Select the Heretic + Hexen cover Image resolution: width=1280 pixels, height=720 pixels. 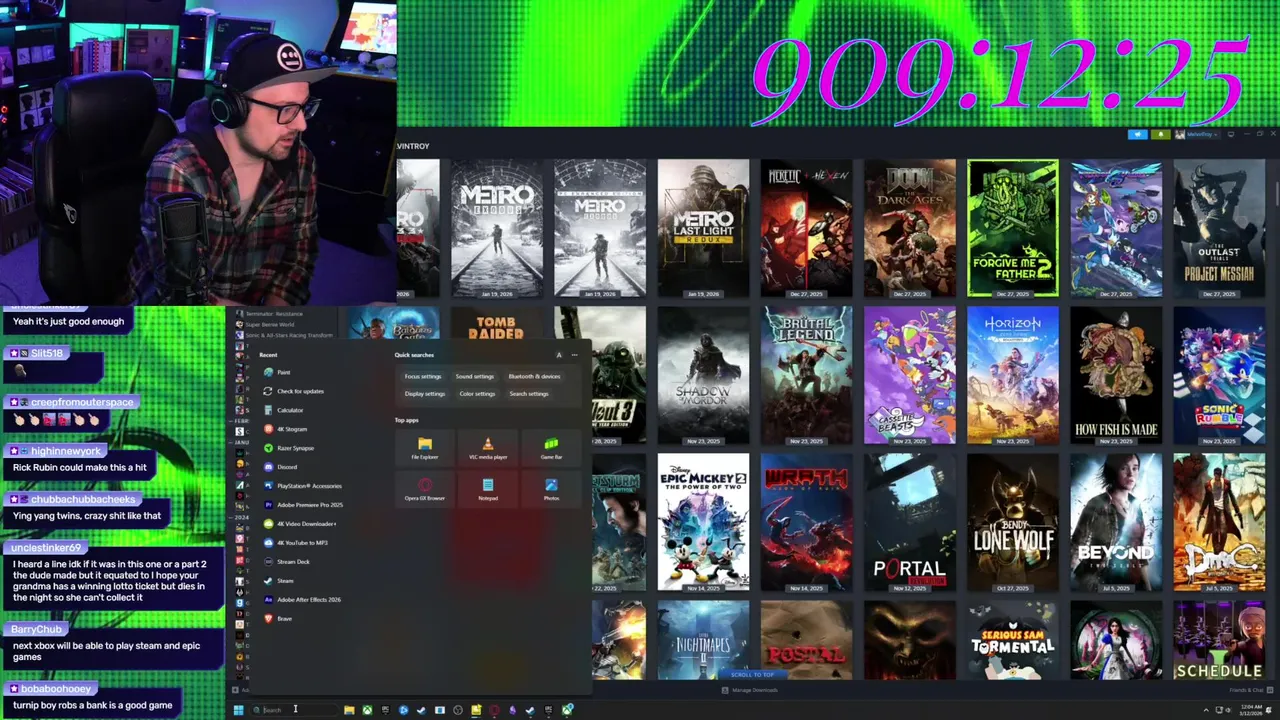[x=806, y=228]
